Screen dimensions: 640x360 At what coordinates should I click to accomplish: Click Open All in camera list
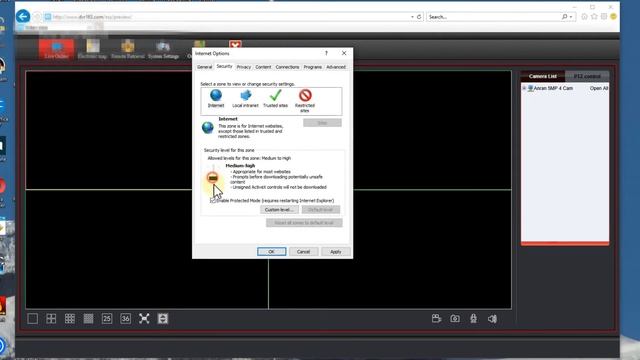(599, 88)
